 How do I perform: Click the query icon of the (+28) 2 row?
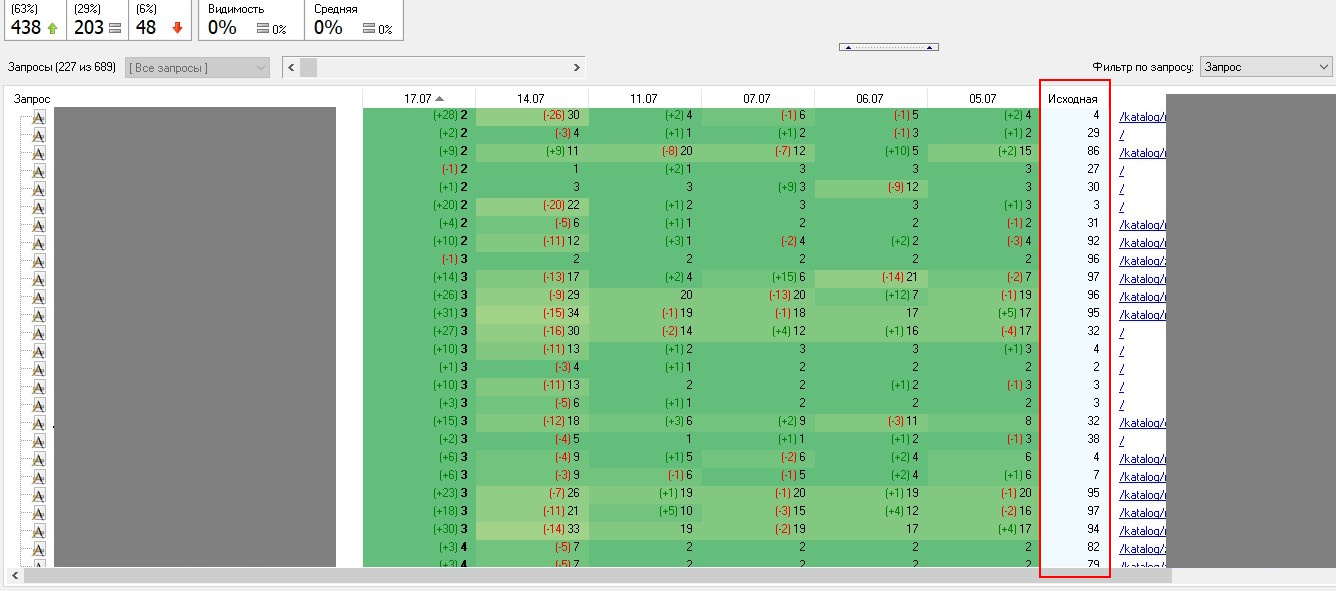39,116
